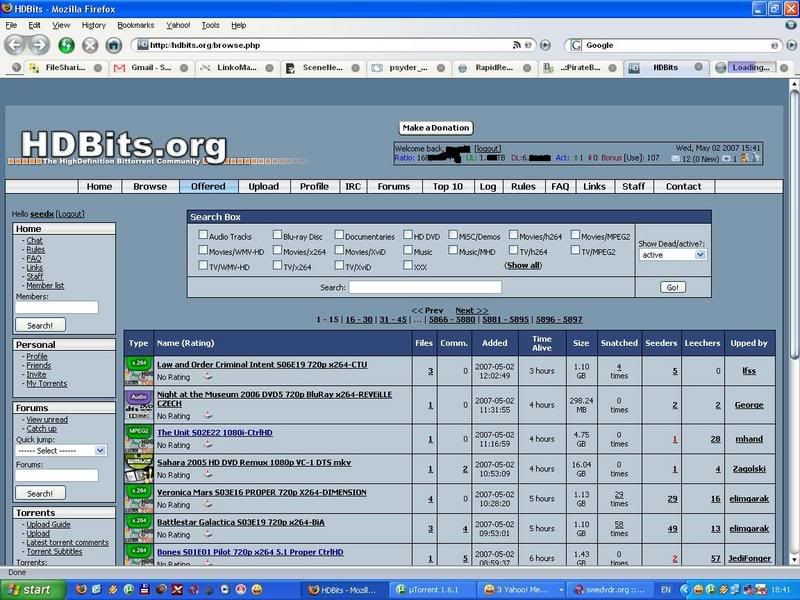The width and height of the screenshot is (800, 600).
Task: Tick the Music/MHD checkbox
Action: tap(453, 250)
